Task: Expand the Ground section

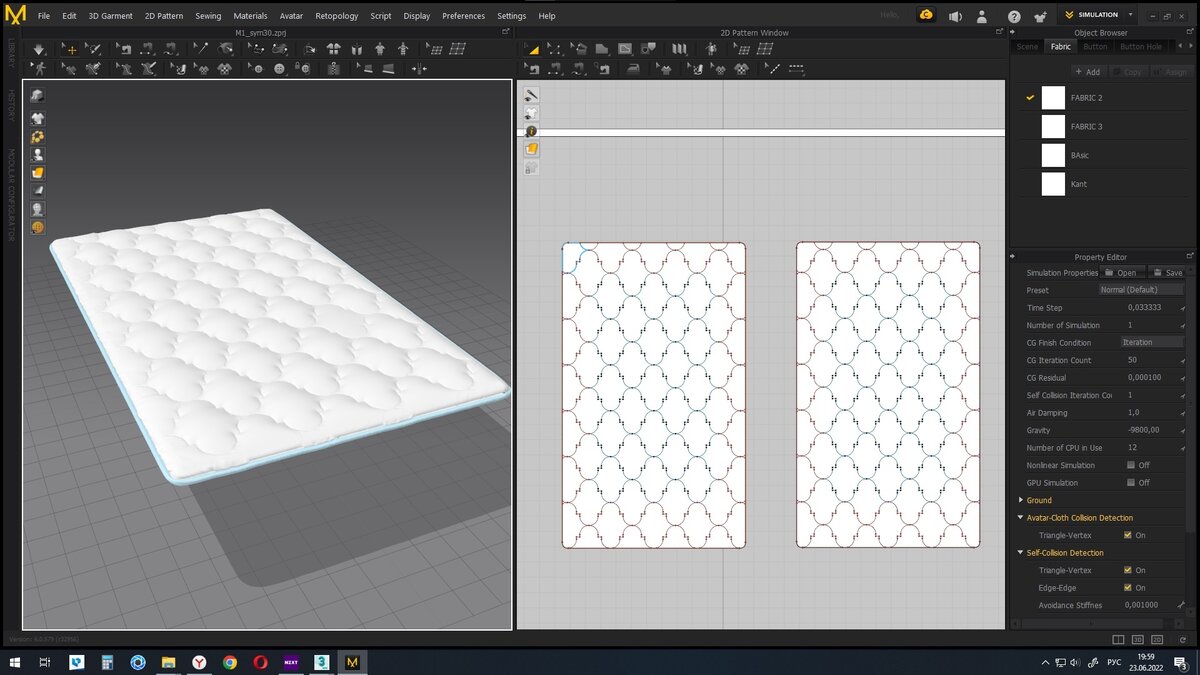Action: 1021,500
